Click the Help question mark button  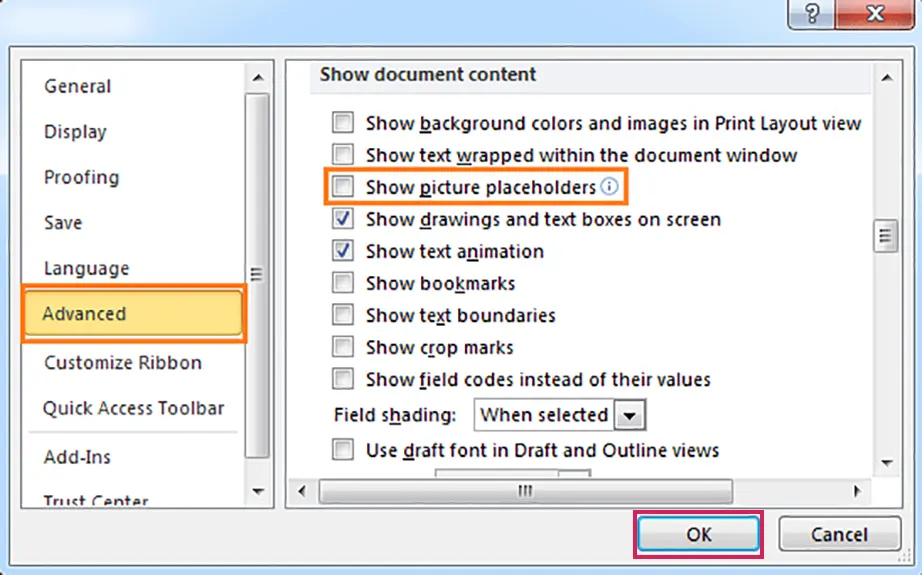click(811, 13)
